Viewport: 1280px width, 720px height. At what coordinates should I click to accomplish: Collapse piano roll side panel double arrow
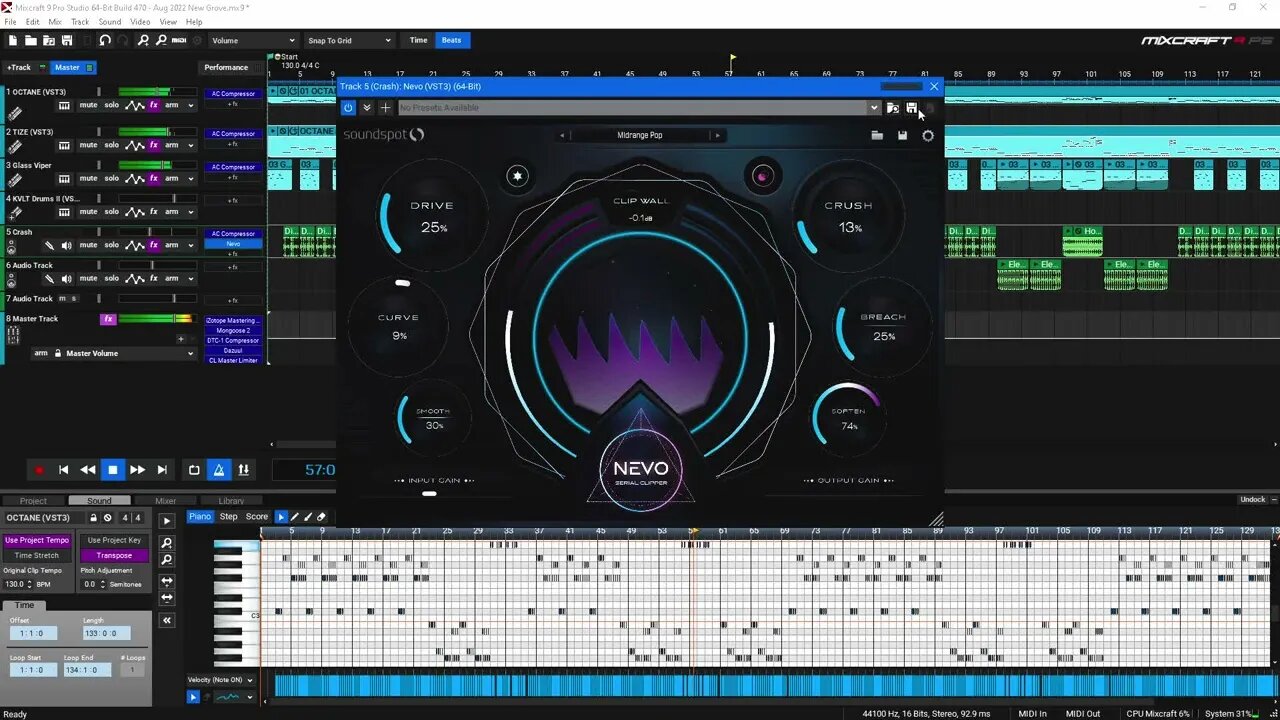click(x=167, y=620)
